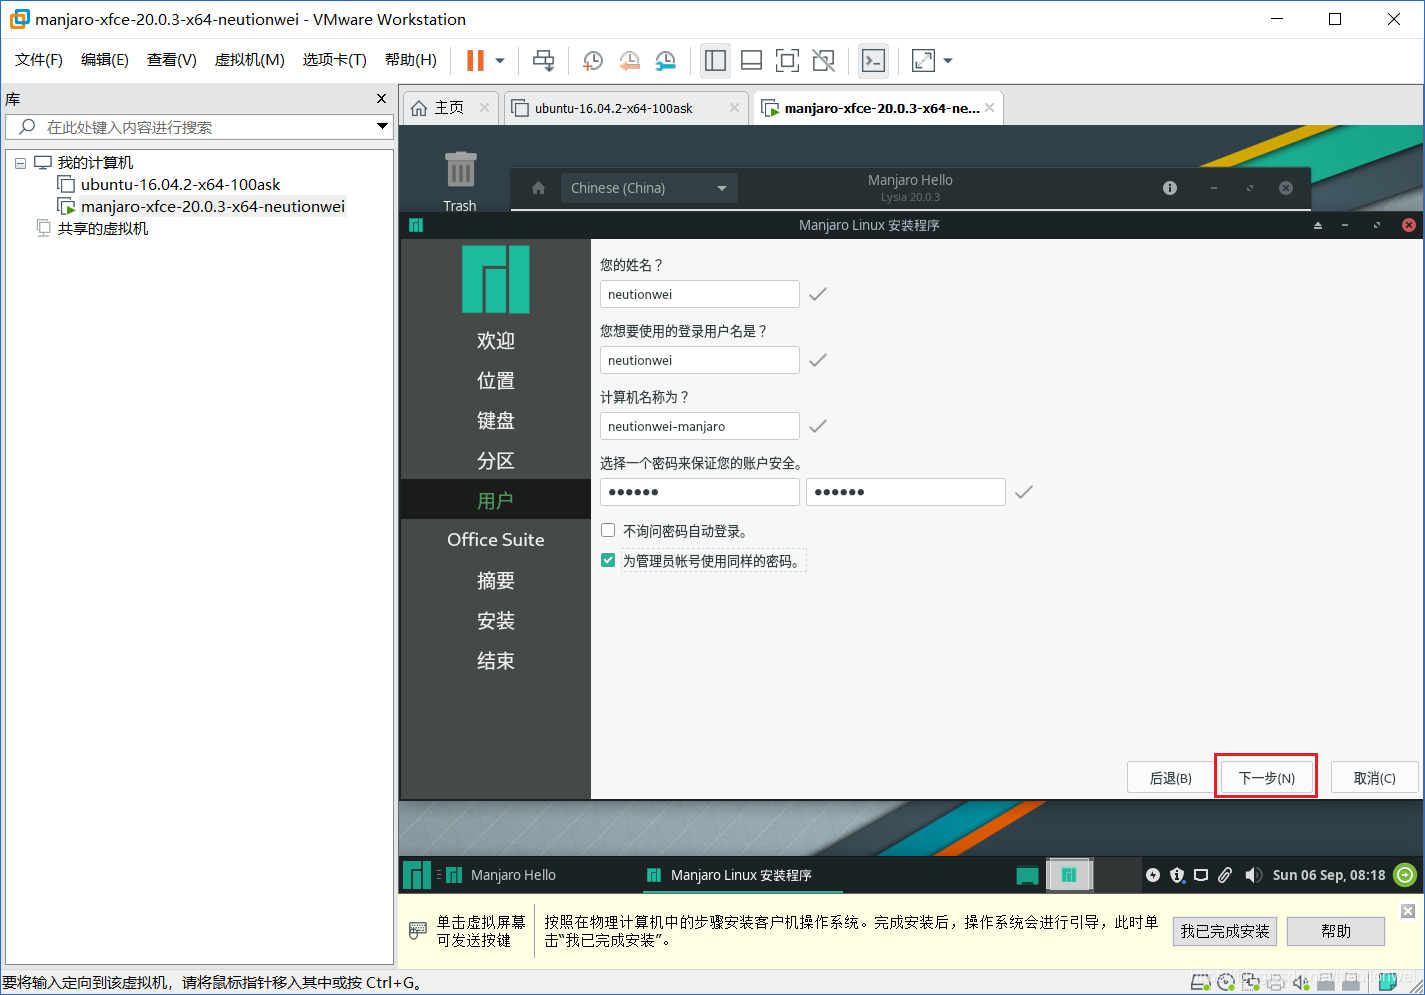Open the snapshot manager wrench-clock icon

tap(665, 61)
